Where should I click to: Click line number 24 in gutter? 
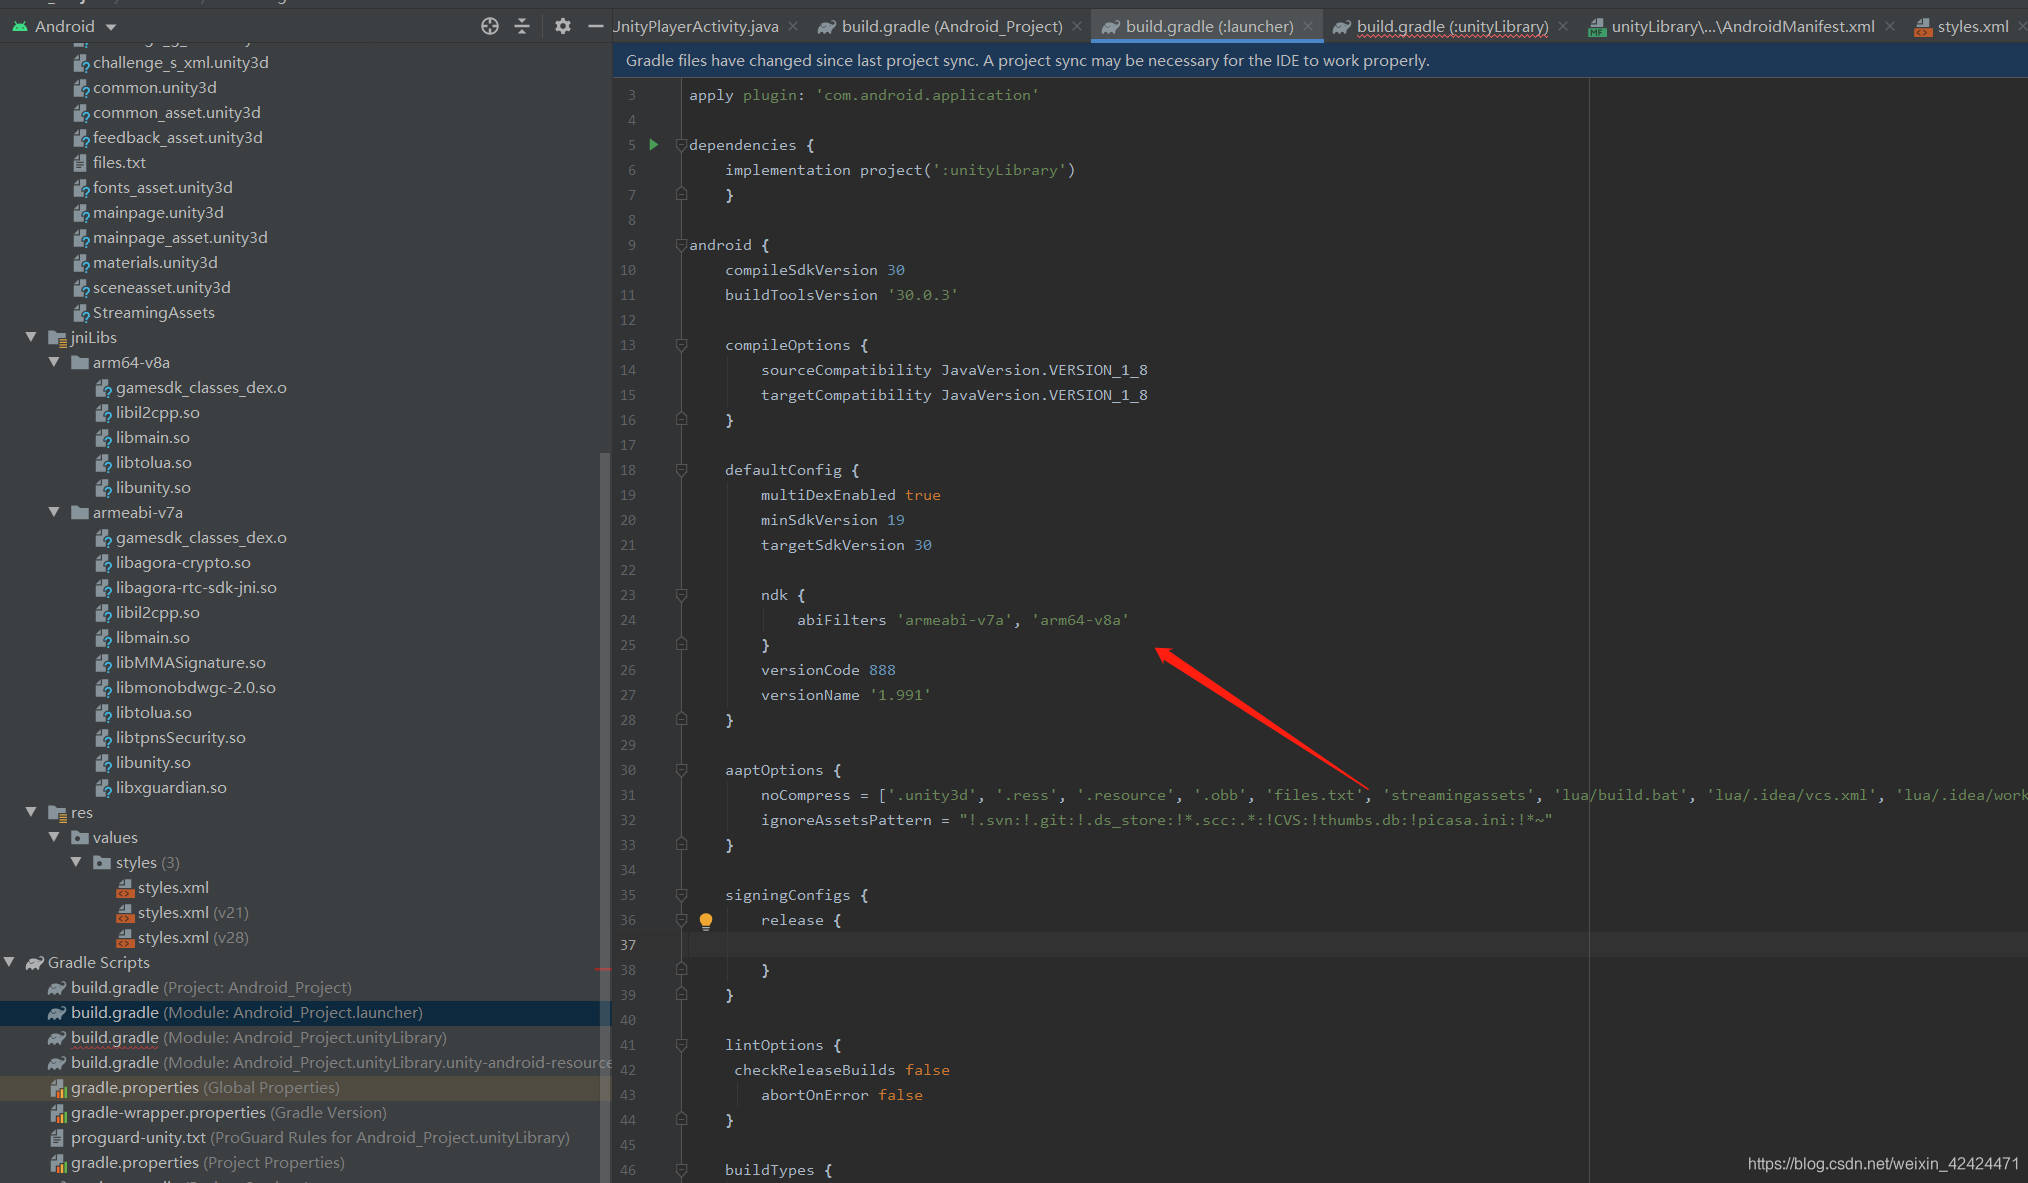click(628, 620)
